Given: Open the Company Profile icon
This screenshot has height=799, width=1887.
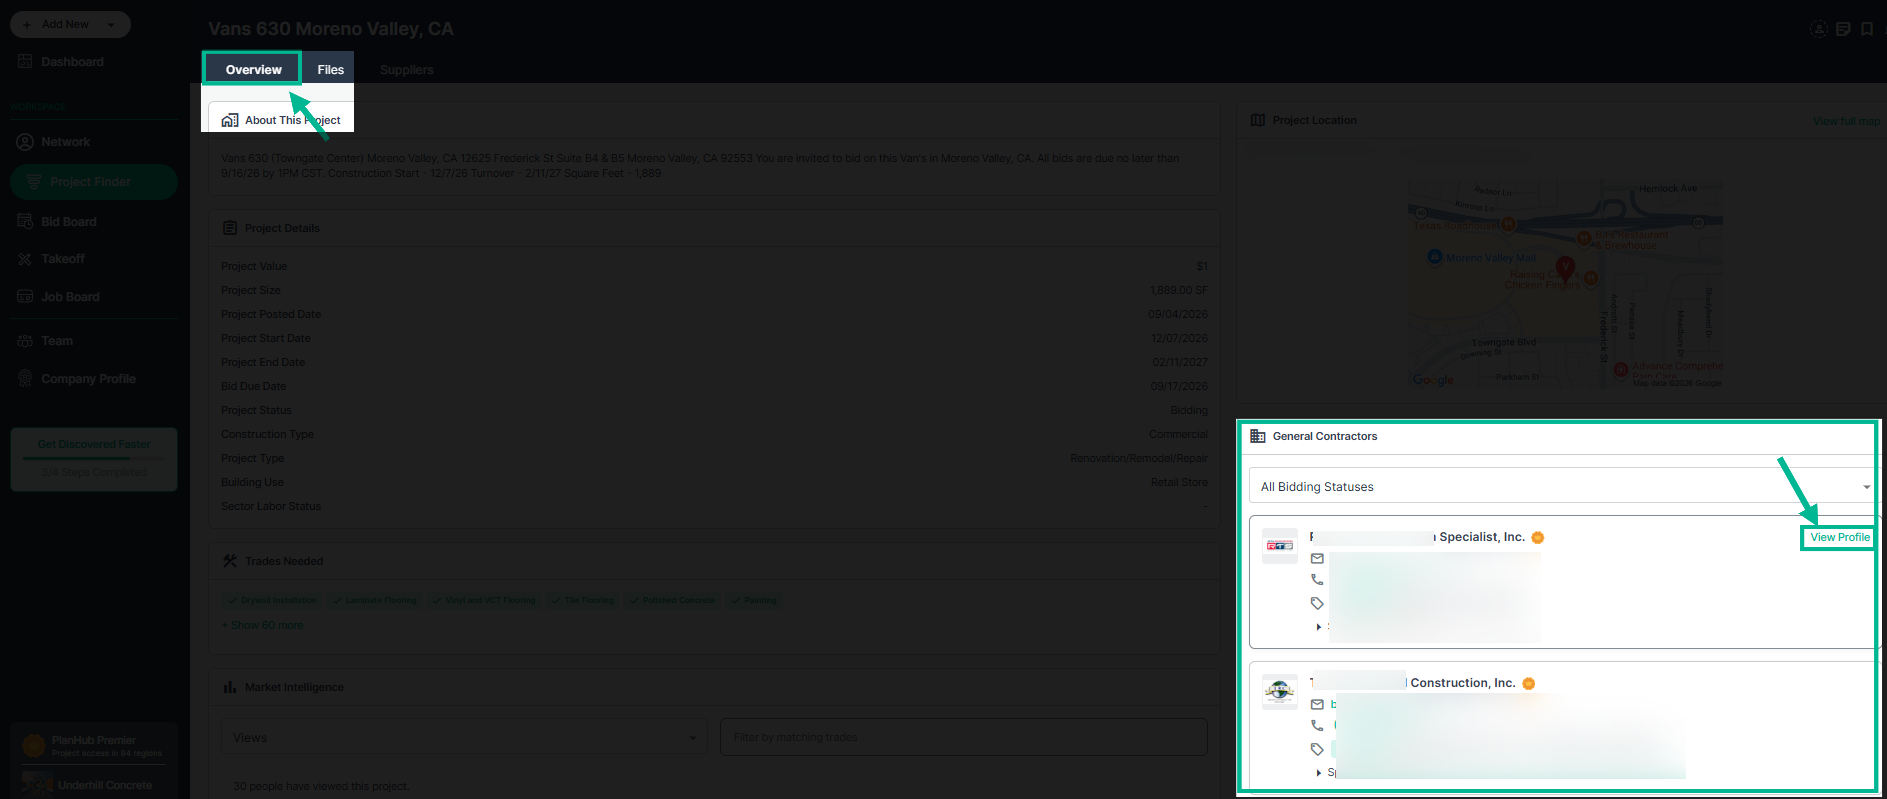Looking at the screenshot, I should (25, 379).
